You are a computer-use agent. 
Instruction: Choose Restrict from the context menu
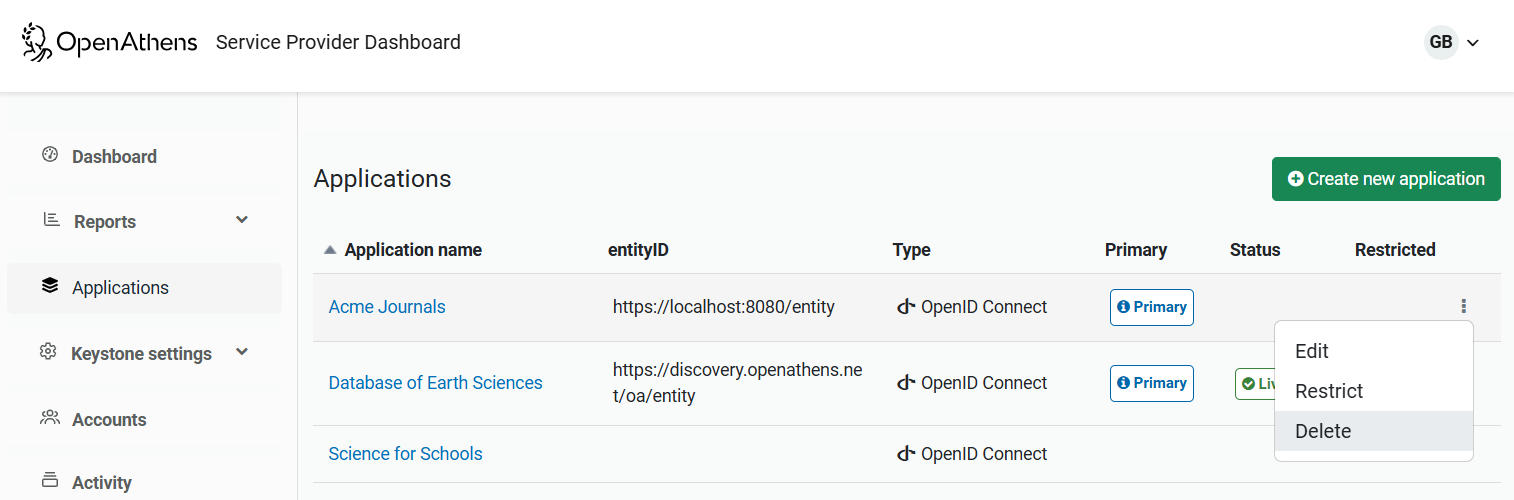click(1374, 391)
